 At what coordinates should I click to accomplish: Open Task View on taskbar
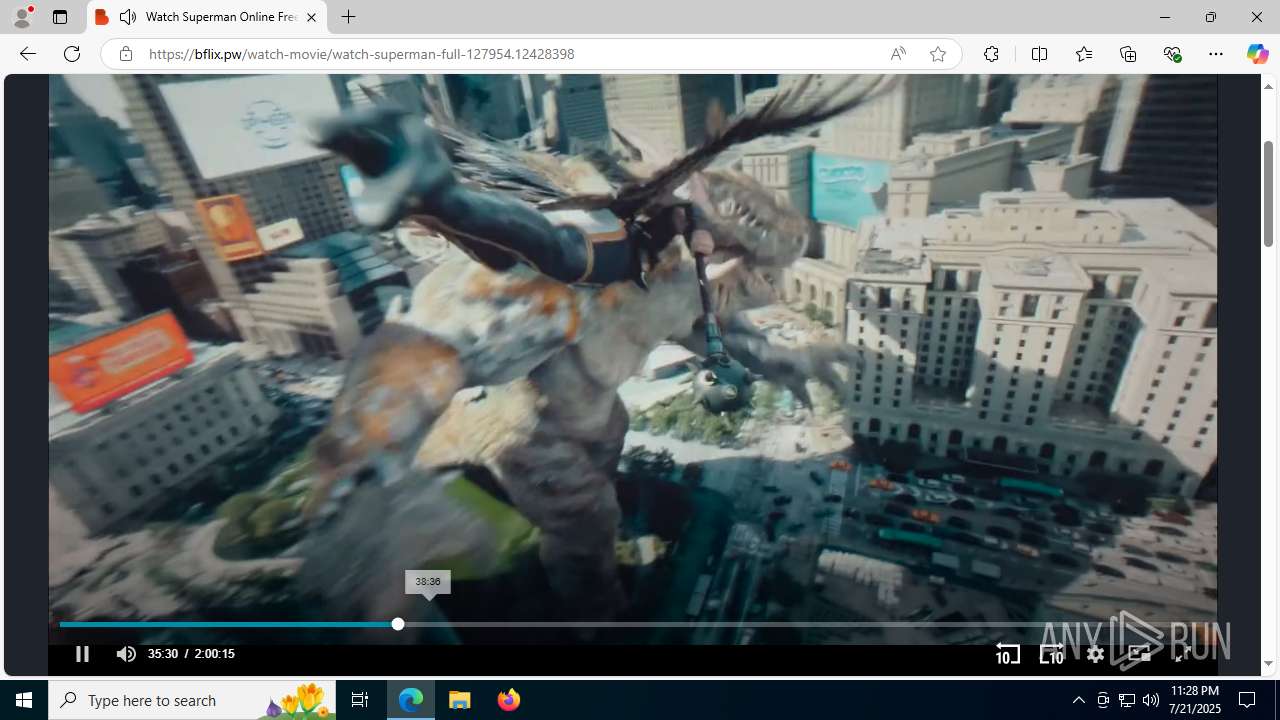tap(360, 700)
